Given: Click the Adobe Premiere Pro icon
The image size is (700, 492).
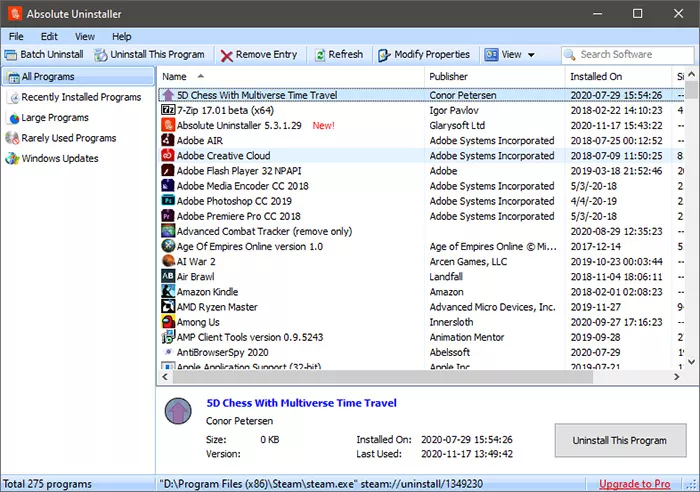Looking at the screenshot, I should click(168, 216).
